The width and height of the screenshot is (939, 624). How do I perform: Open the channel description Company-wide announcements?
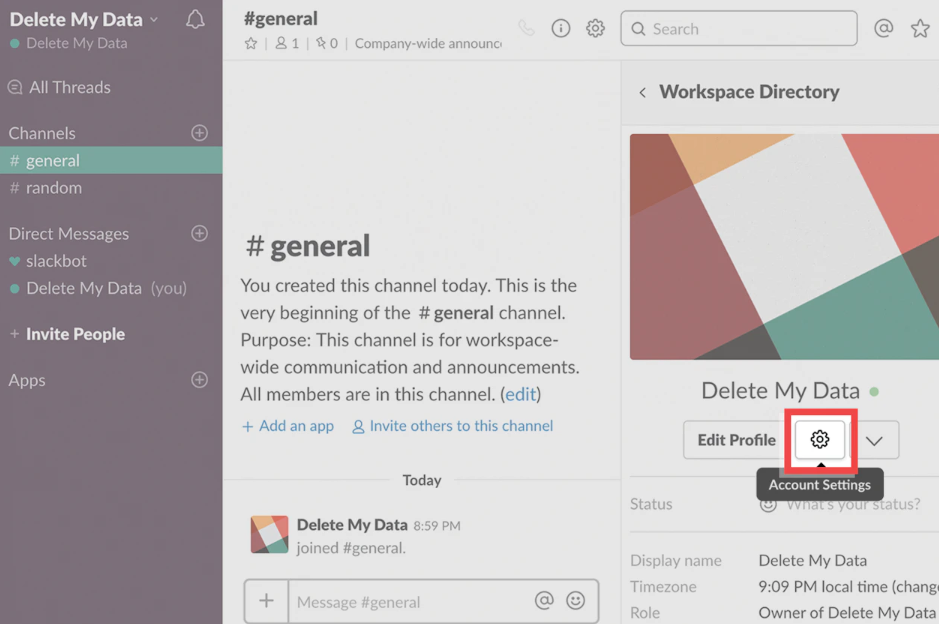[428, 43]
